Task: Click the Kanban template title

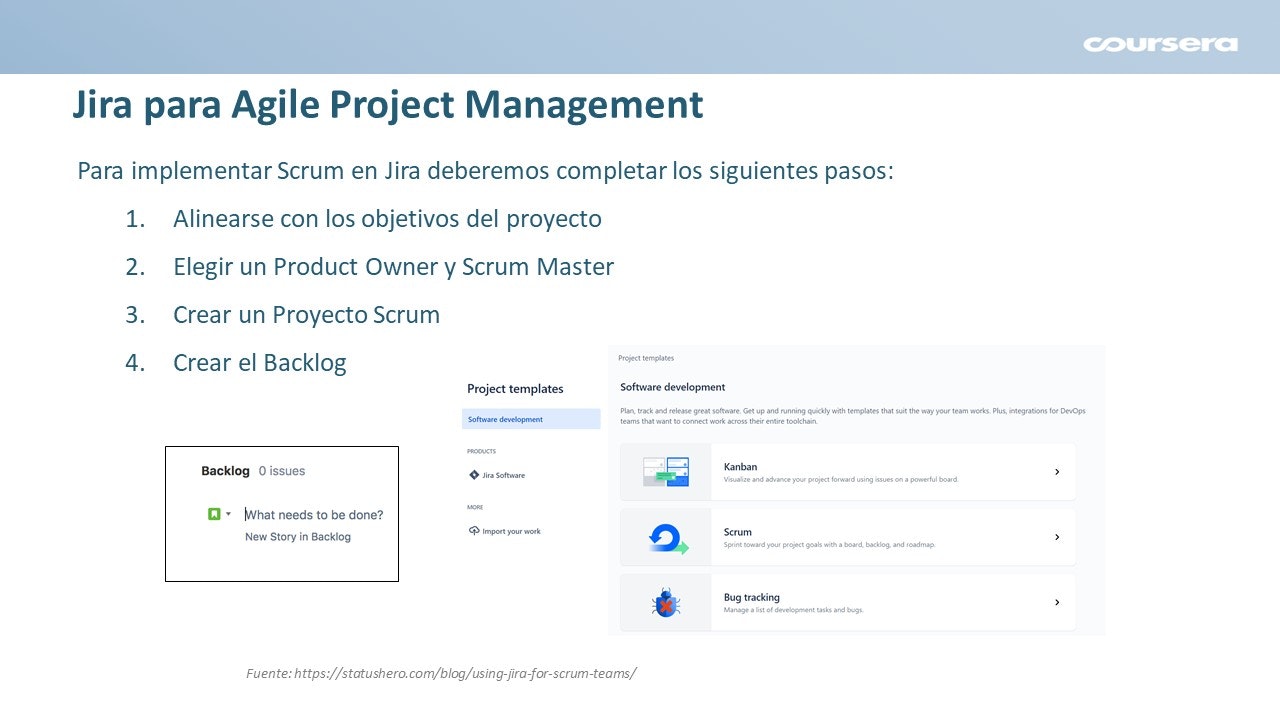Action: pos(740,466)
